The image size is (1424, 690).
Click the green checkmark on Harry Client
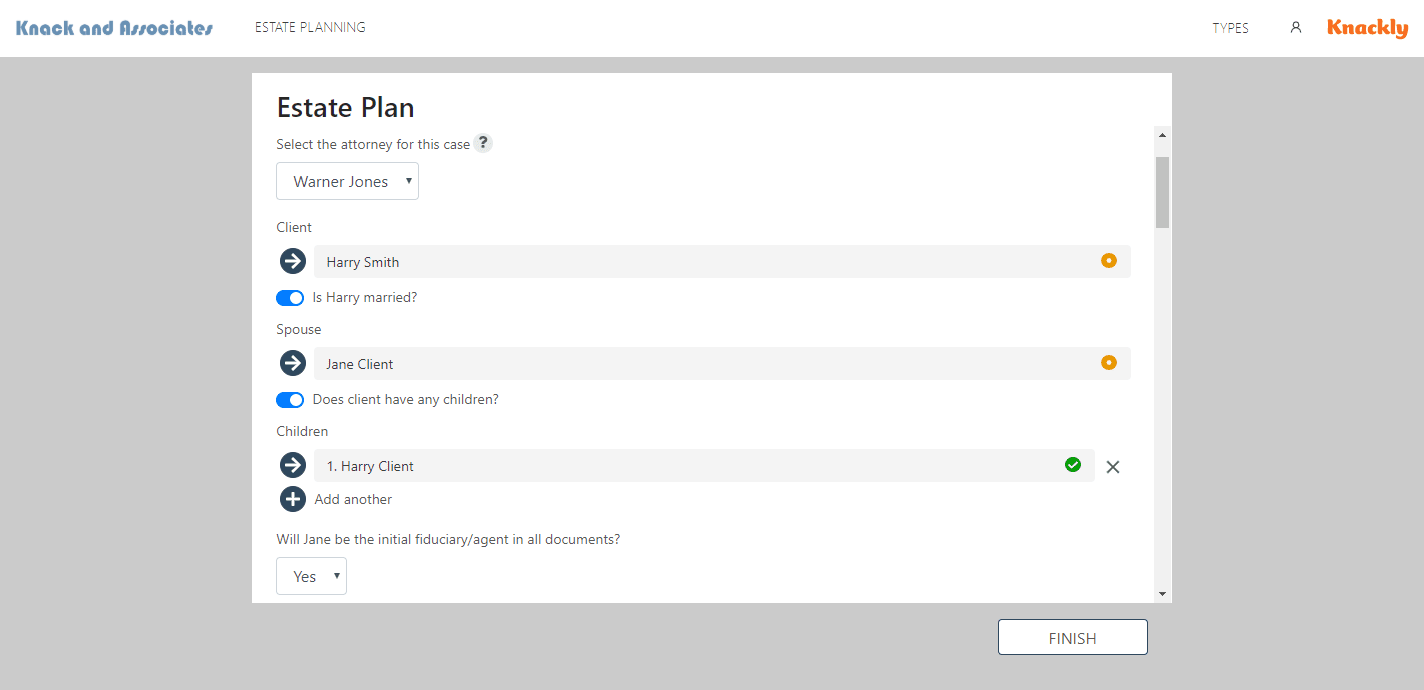pyautogui.click(x=1073, y=465)
